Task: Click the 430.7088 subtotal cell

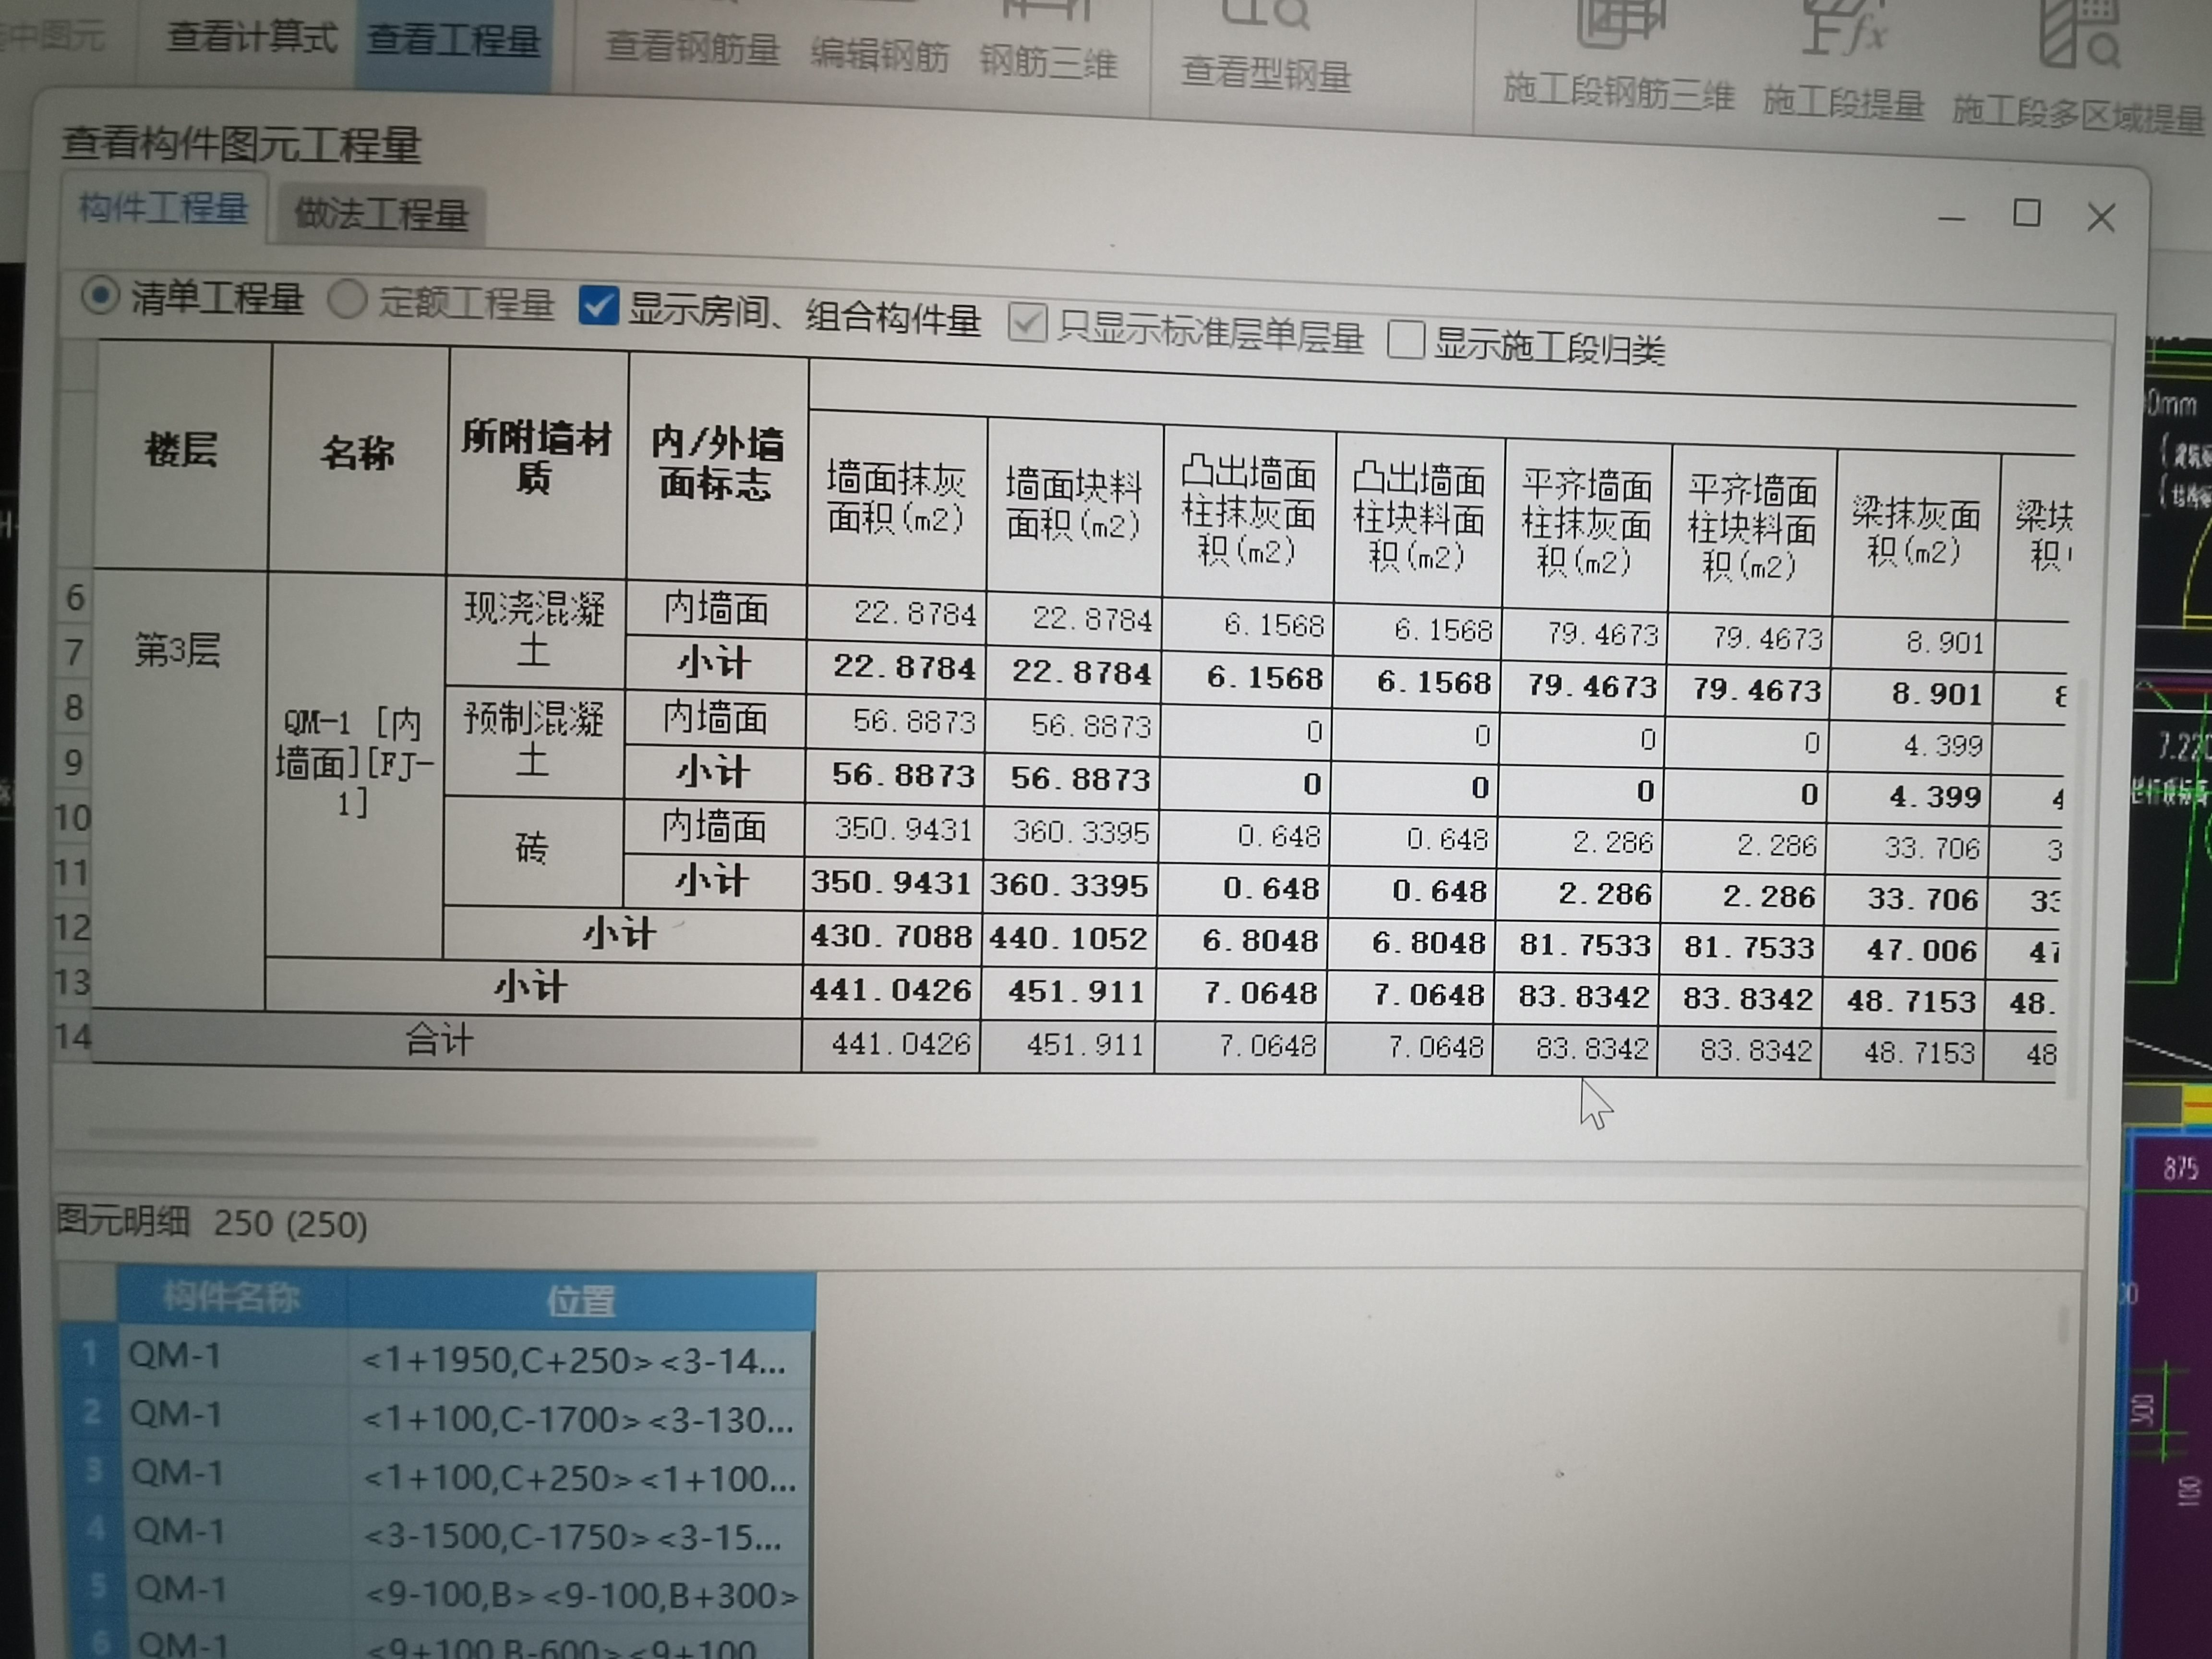Action: 892,937
